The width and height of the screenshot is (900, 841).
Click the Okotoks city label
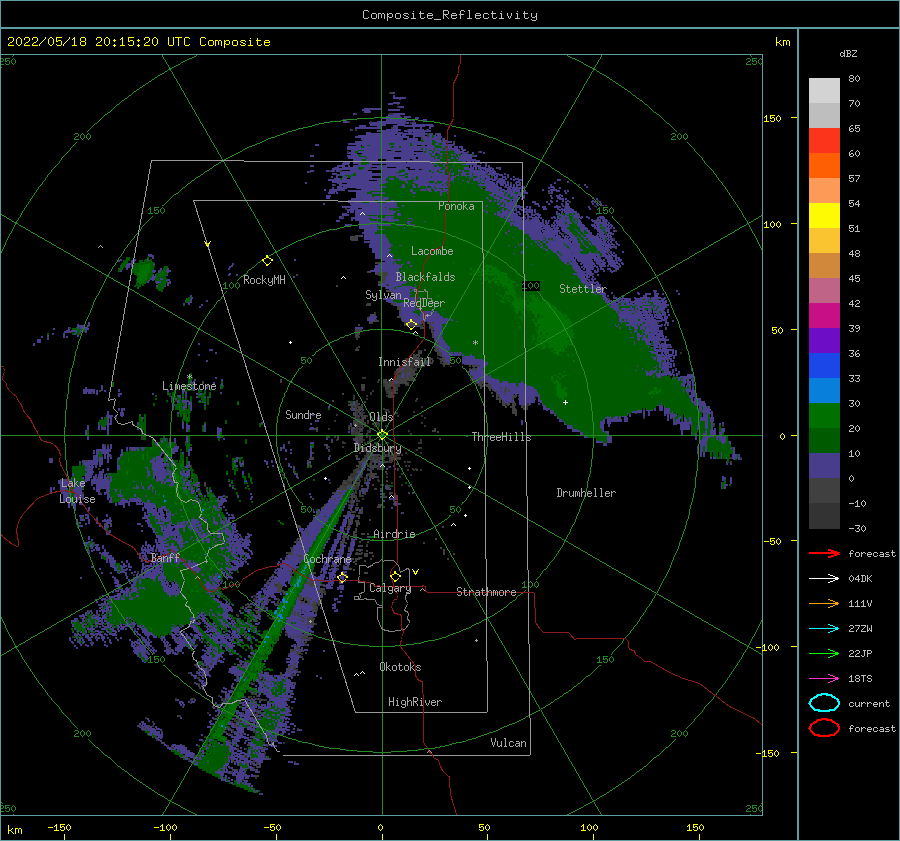[400, 667]
